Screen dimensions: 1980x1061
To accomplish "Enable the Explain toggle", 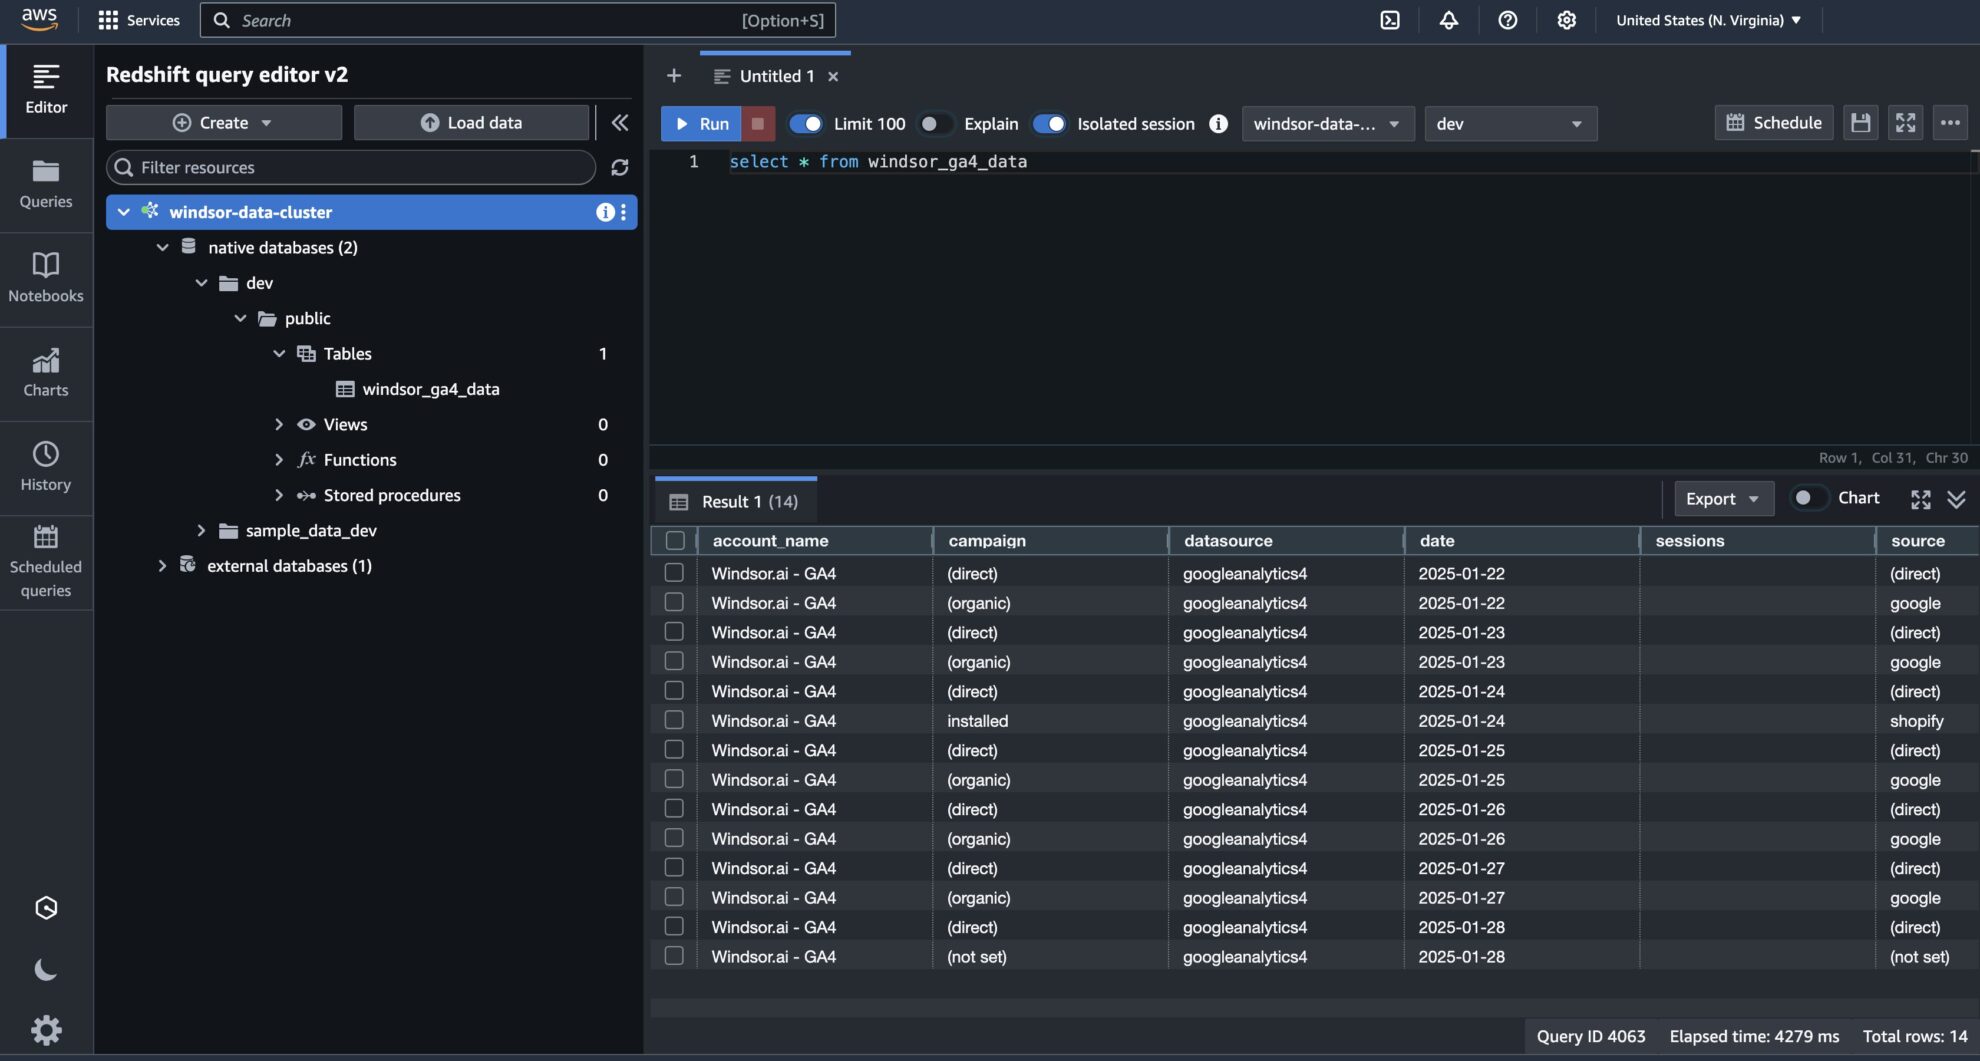I will click(x=936, y=123).
